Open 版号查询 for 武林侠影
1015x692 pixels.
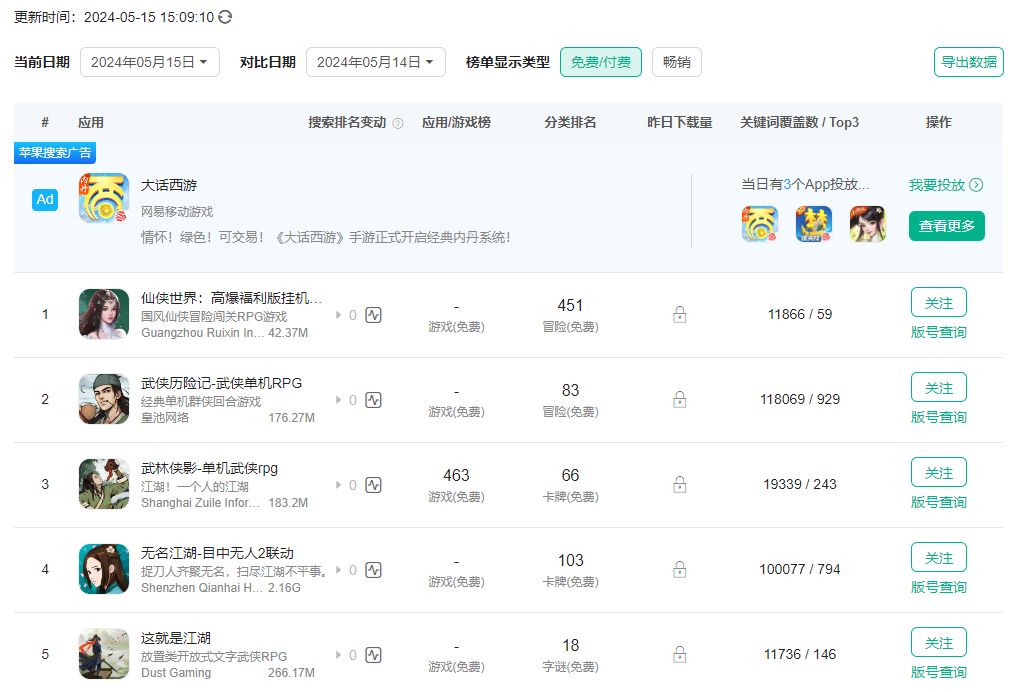point(939,502)
